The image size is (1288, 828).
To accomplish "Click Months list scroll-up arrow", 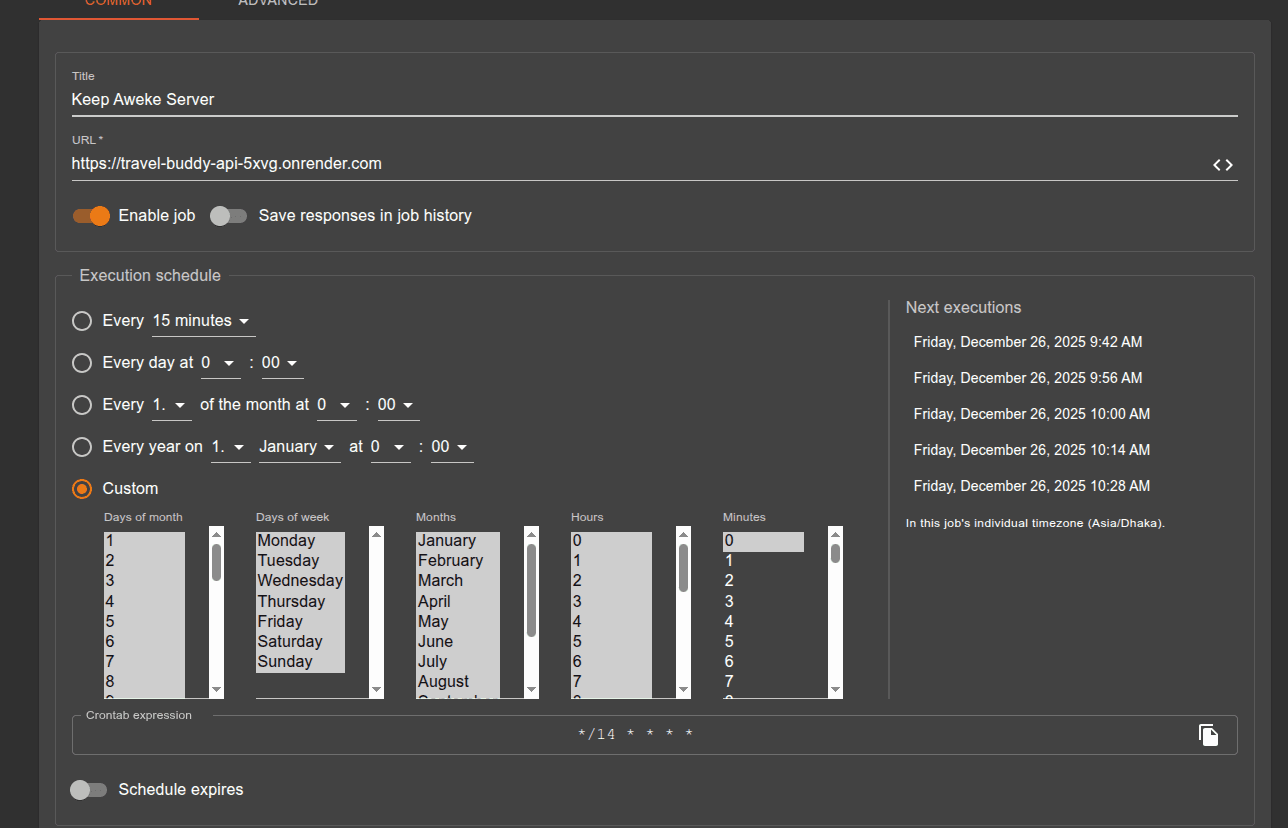I will tap(531, 535).
